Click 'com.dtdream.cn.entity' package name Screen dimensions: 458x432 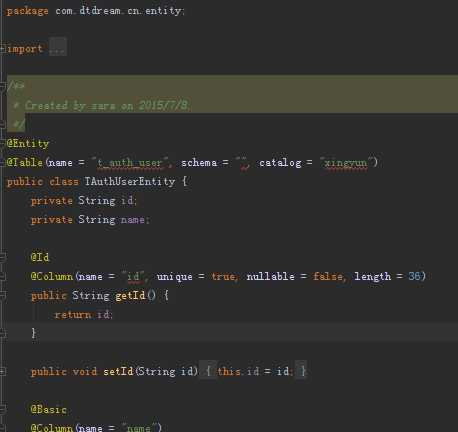click(x=118, y=11)
